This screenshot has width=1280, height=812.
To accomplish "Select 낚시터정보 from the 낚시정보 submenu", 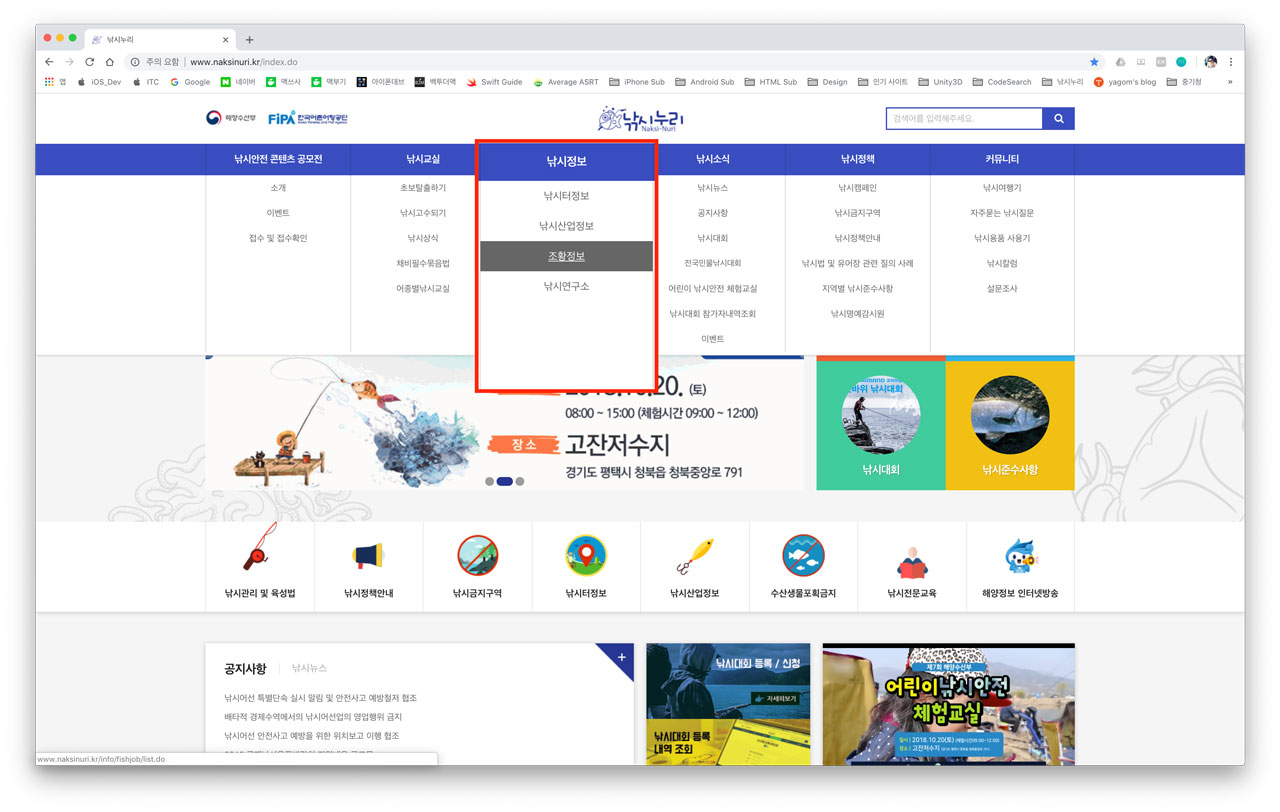I will pyautogui.click(x=566, y=196).
